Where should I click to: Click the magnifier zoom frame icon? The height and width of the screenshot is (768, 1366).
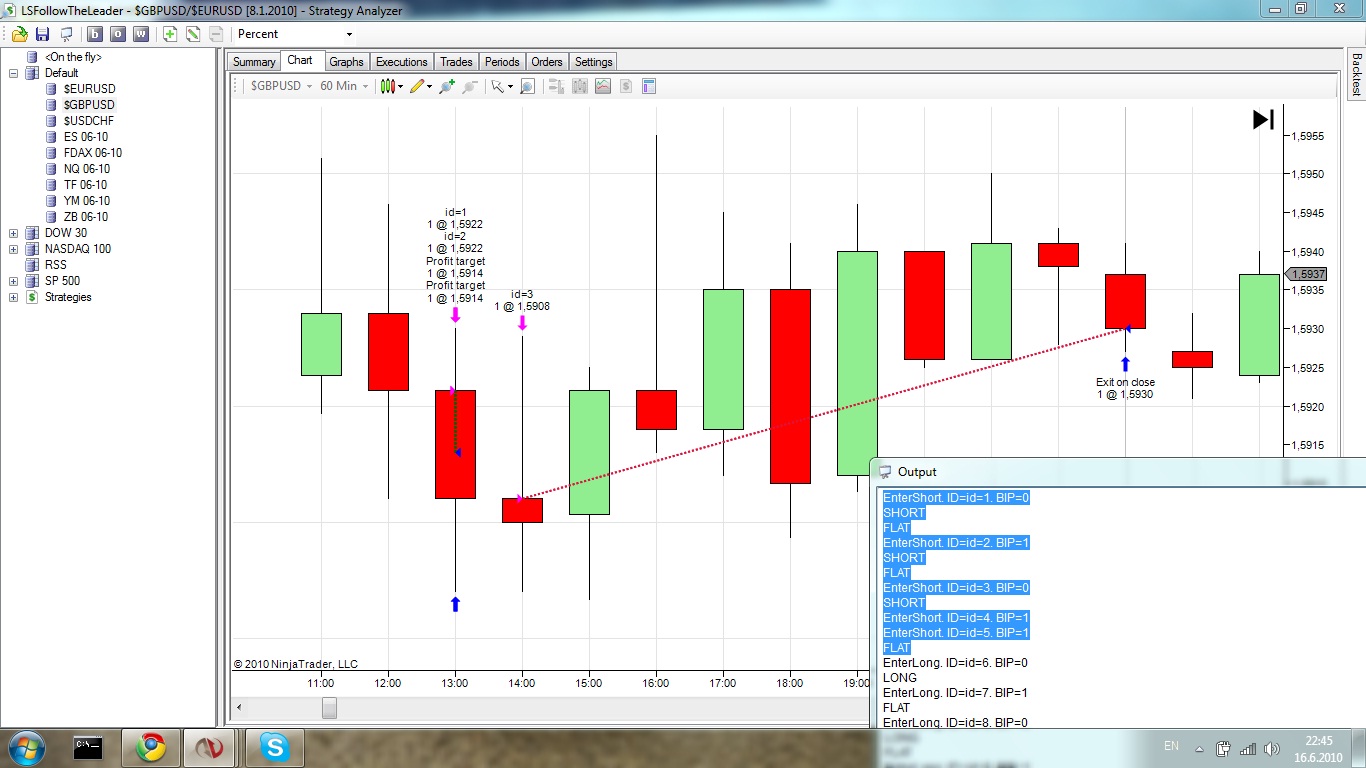(527, 86)
